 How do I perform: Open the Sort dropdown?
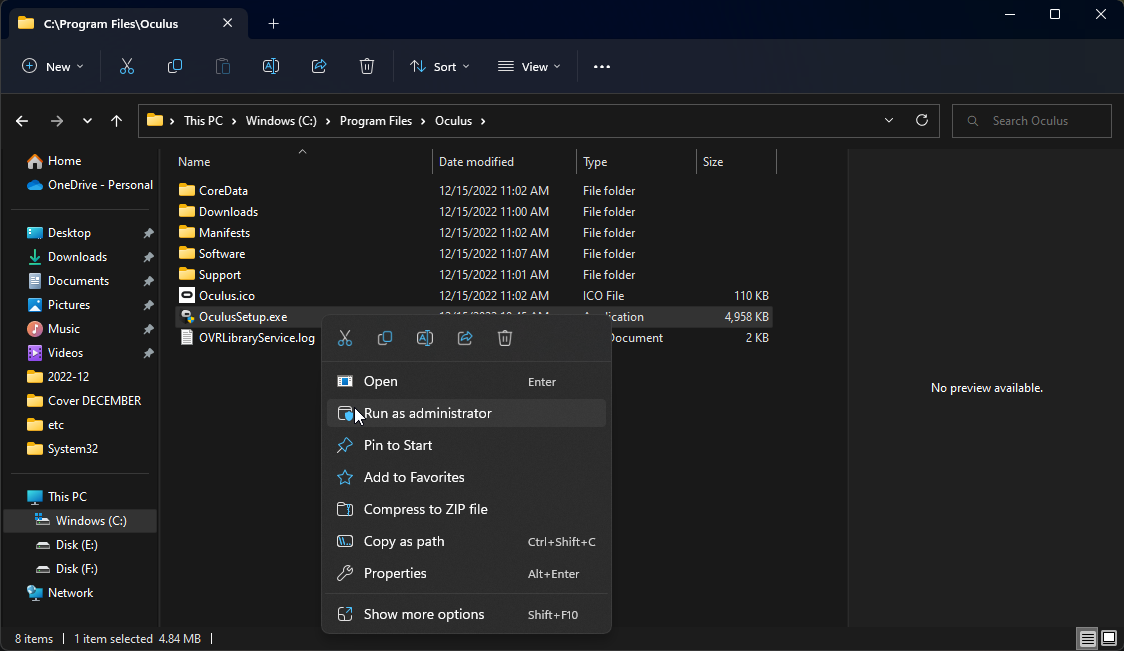click(x=439, y=67)
